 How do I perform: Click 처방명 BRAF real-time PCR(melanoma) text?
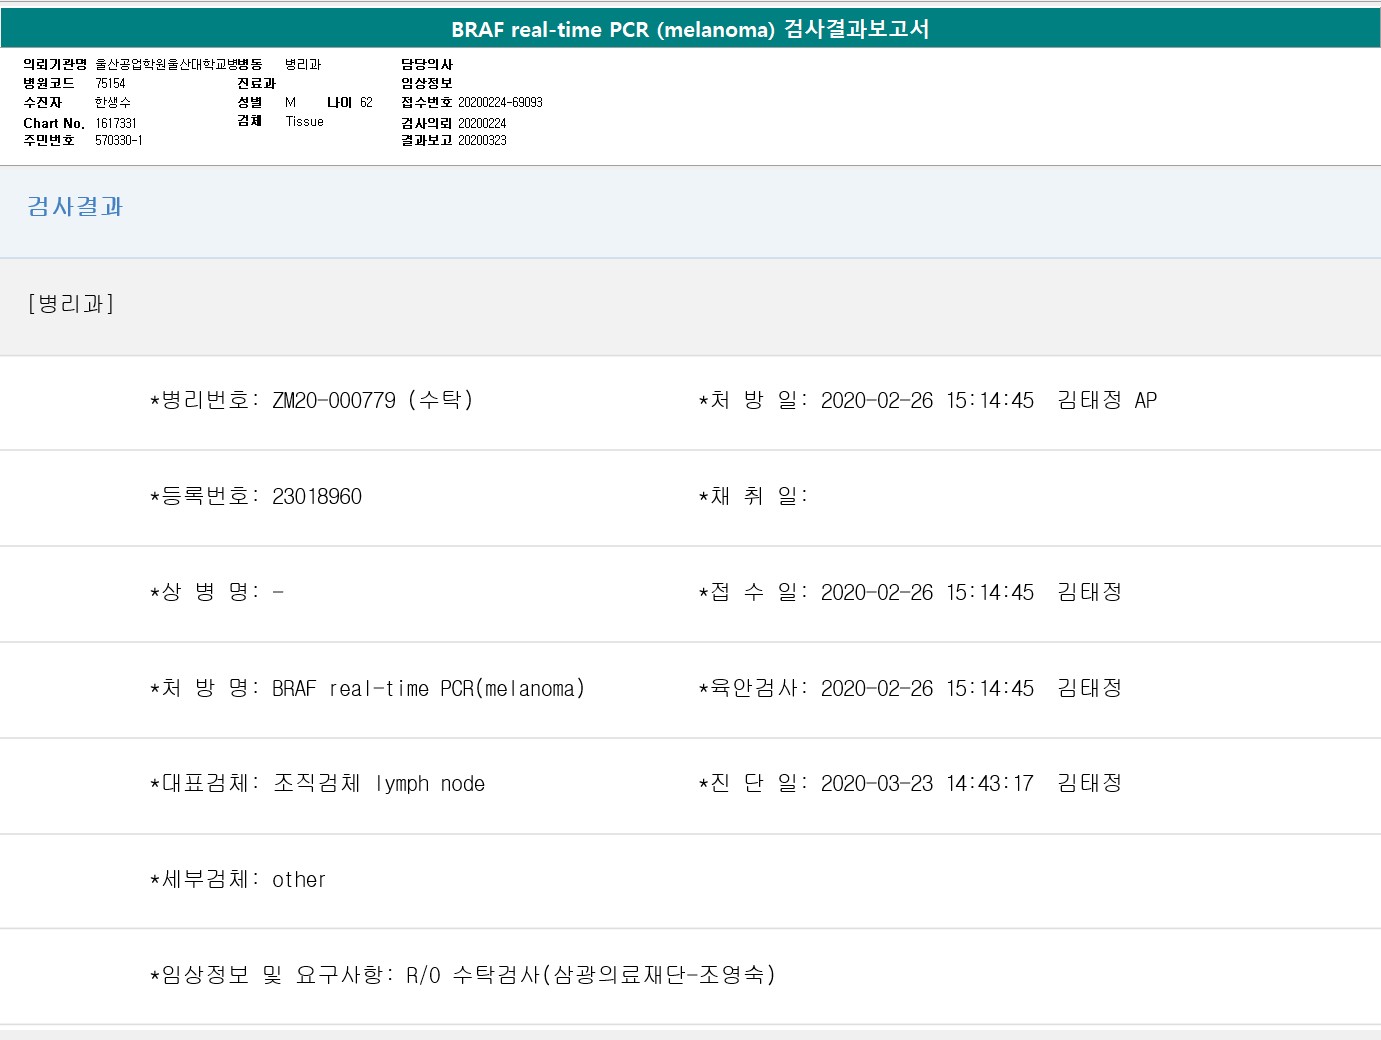[428, 689]
